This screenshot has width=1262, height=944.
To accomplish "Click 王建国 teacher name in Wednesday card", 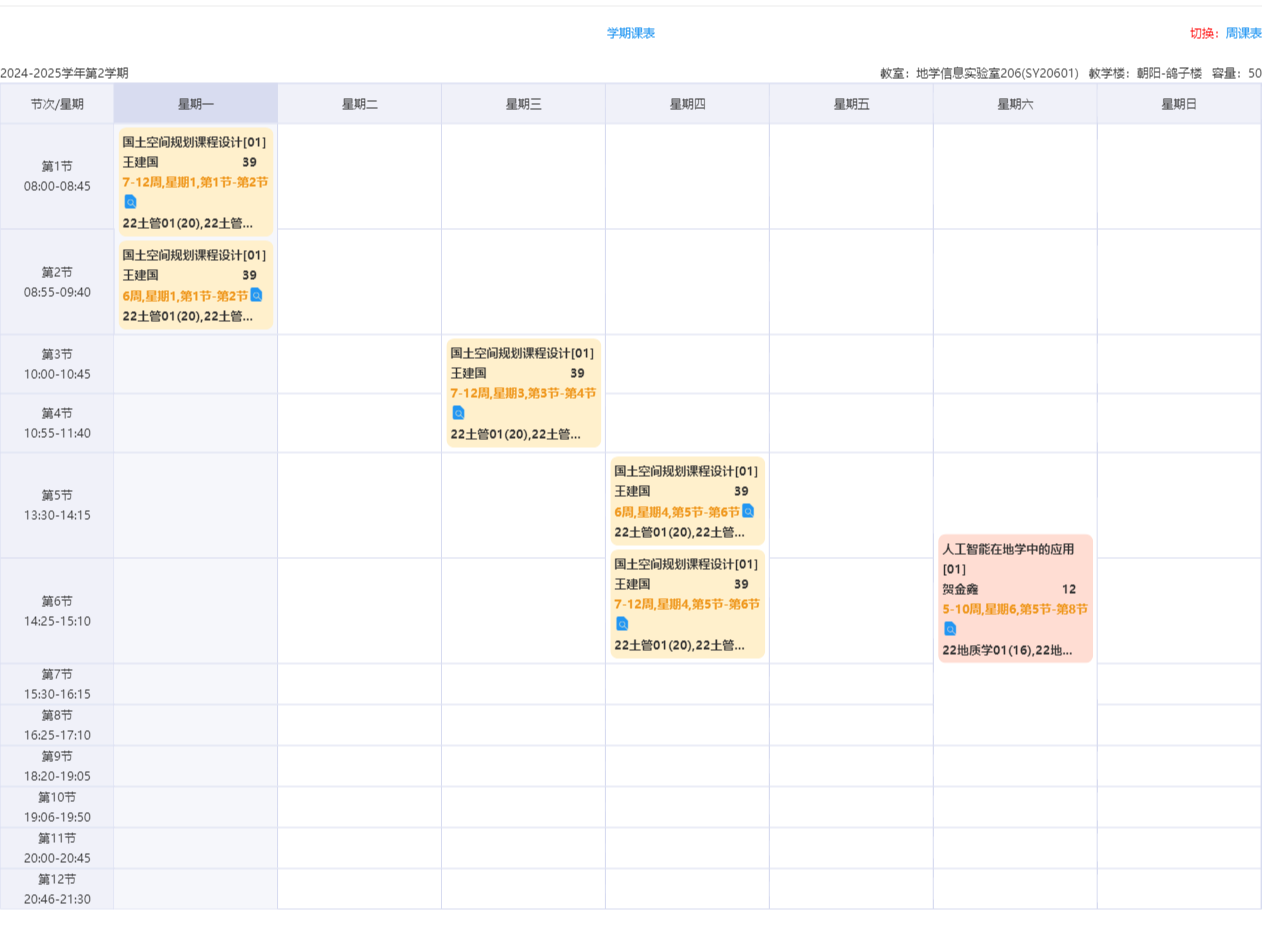I will click(x=468, y=373).
